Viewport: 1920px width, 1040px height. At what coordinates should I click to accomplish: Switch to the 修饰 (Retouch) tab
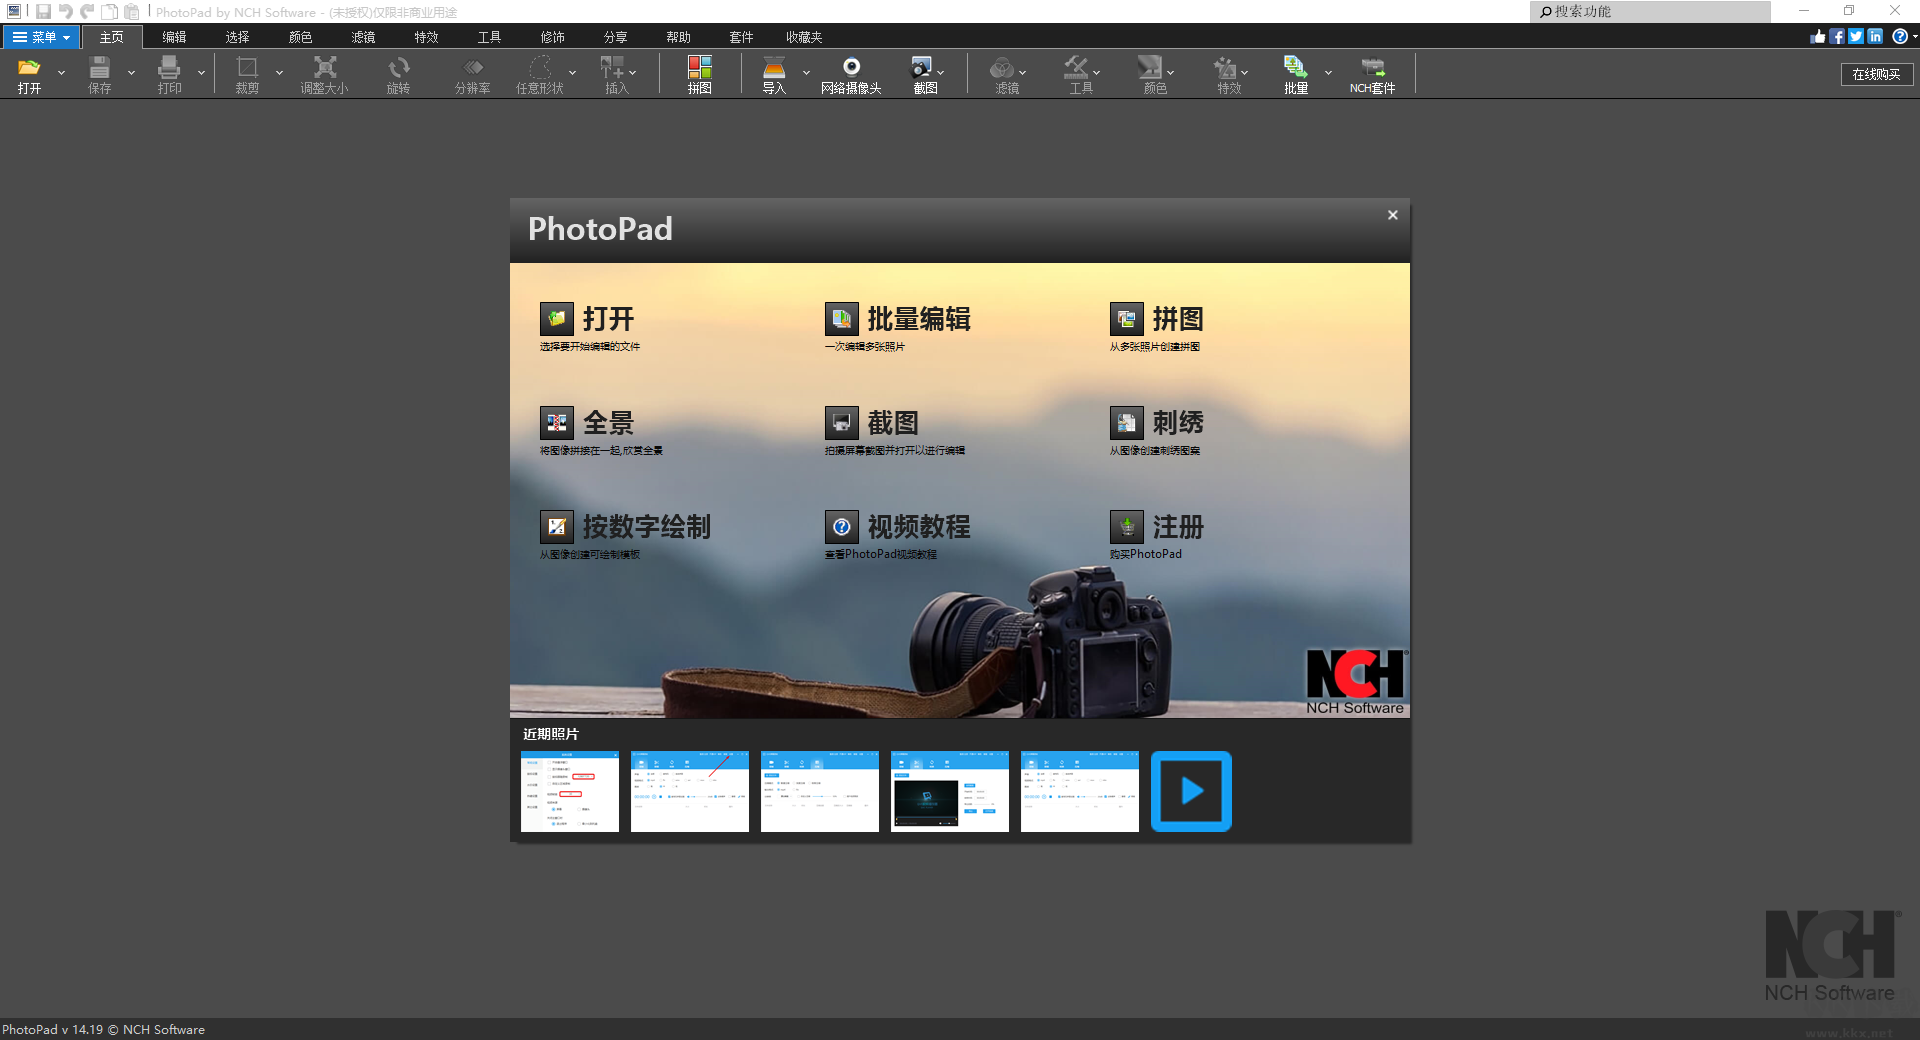tap(552, 37)
